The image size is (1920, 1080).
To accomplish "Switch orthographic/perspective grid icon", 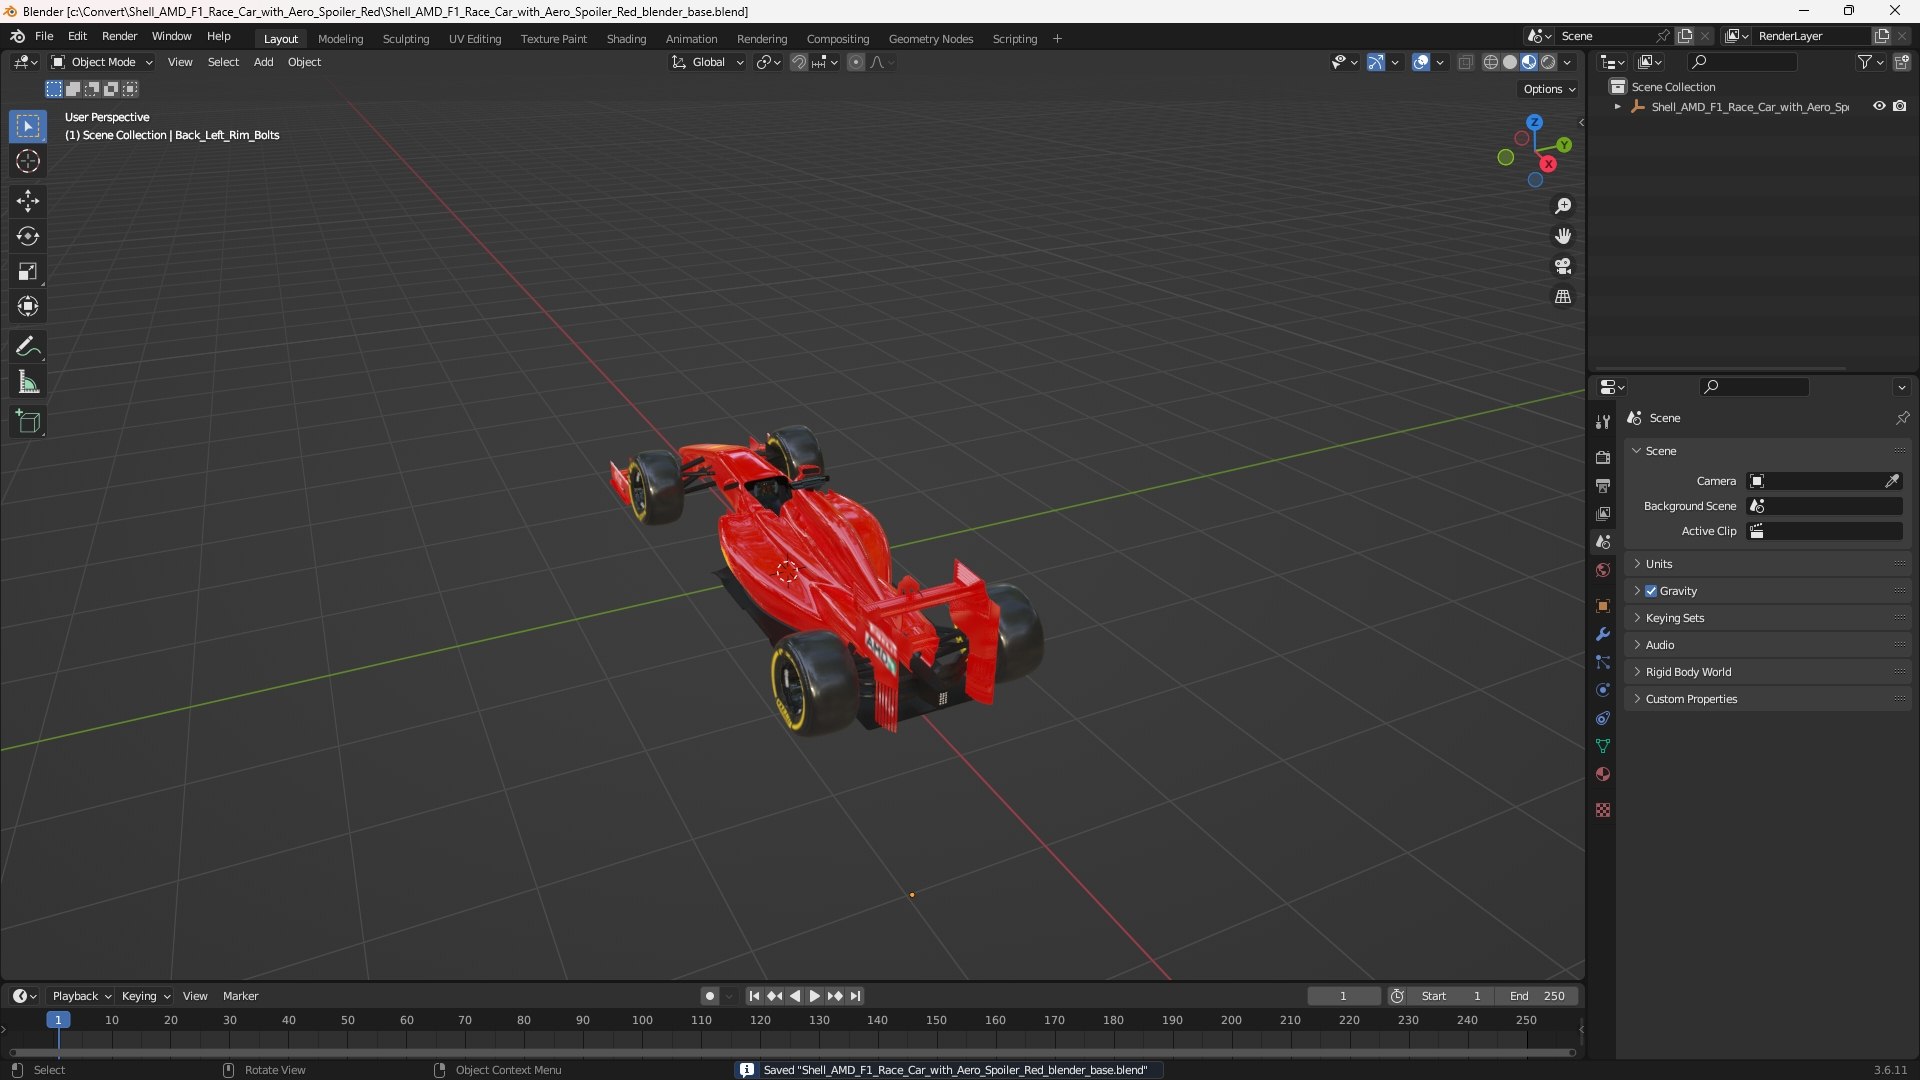I will pos(1563,297).
